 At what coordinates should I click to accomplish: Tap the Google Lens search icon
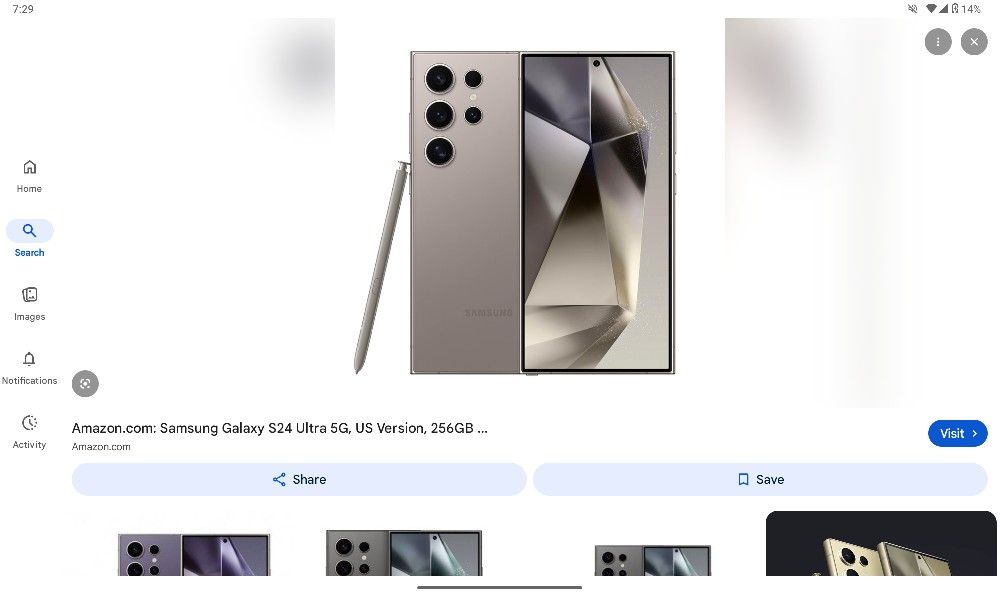pos(85,384)
